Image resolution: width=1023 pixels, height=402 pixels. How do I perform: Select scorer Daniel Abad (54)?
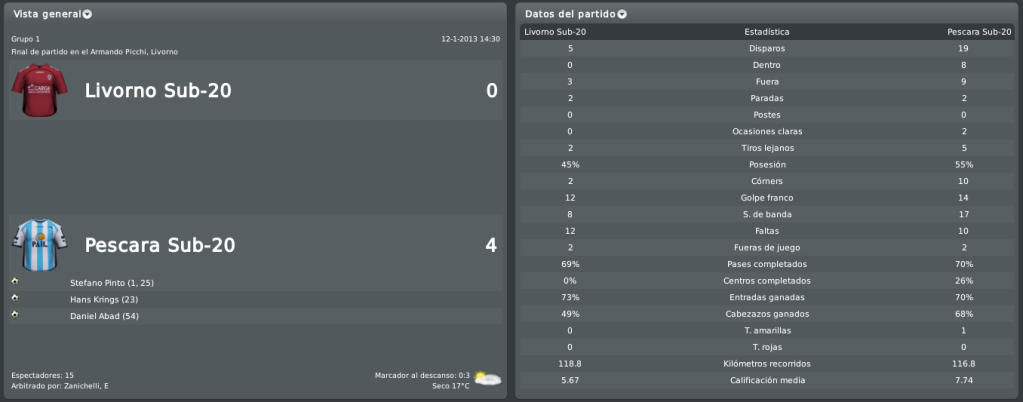click(104, 316)
